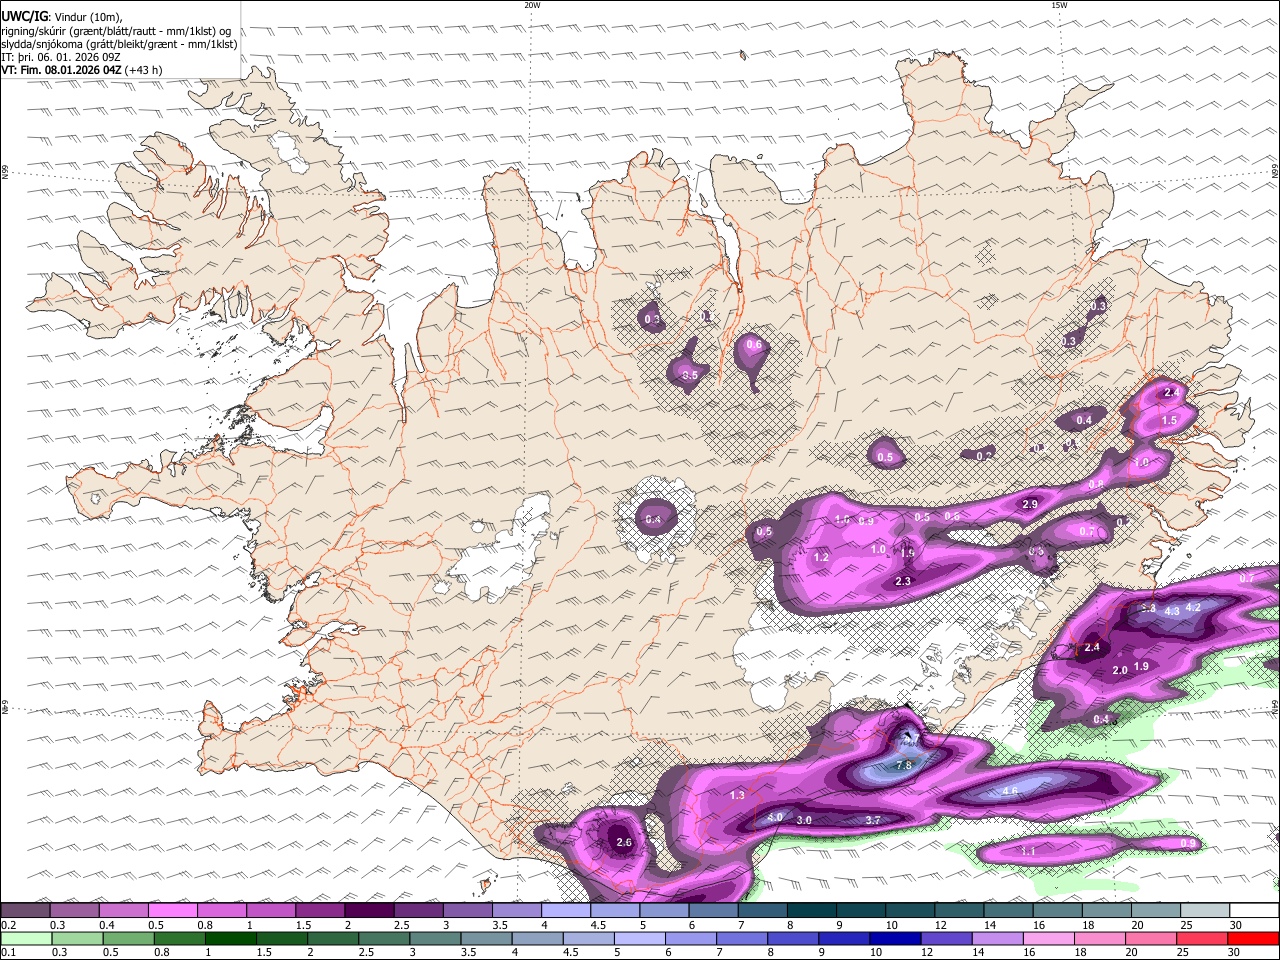Click the 1.1 precipitation value offshore
The image size is (1280, 960).
click(1029, 851)
